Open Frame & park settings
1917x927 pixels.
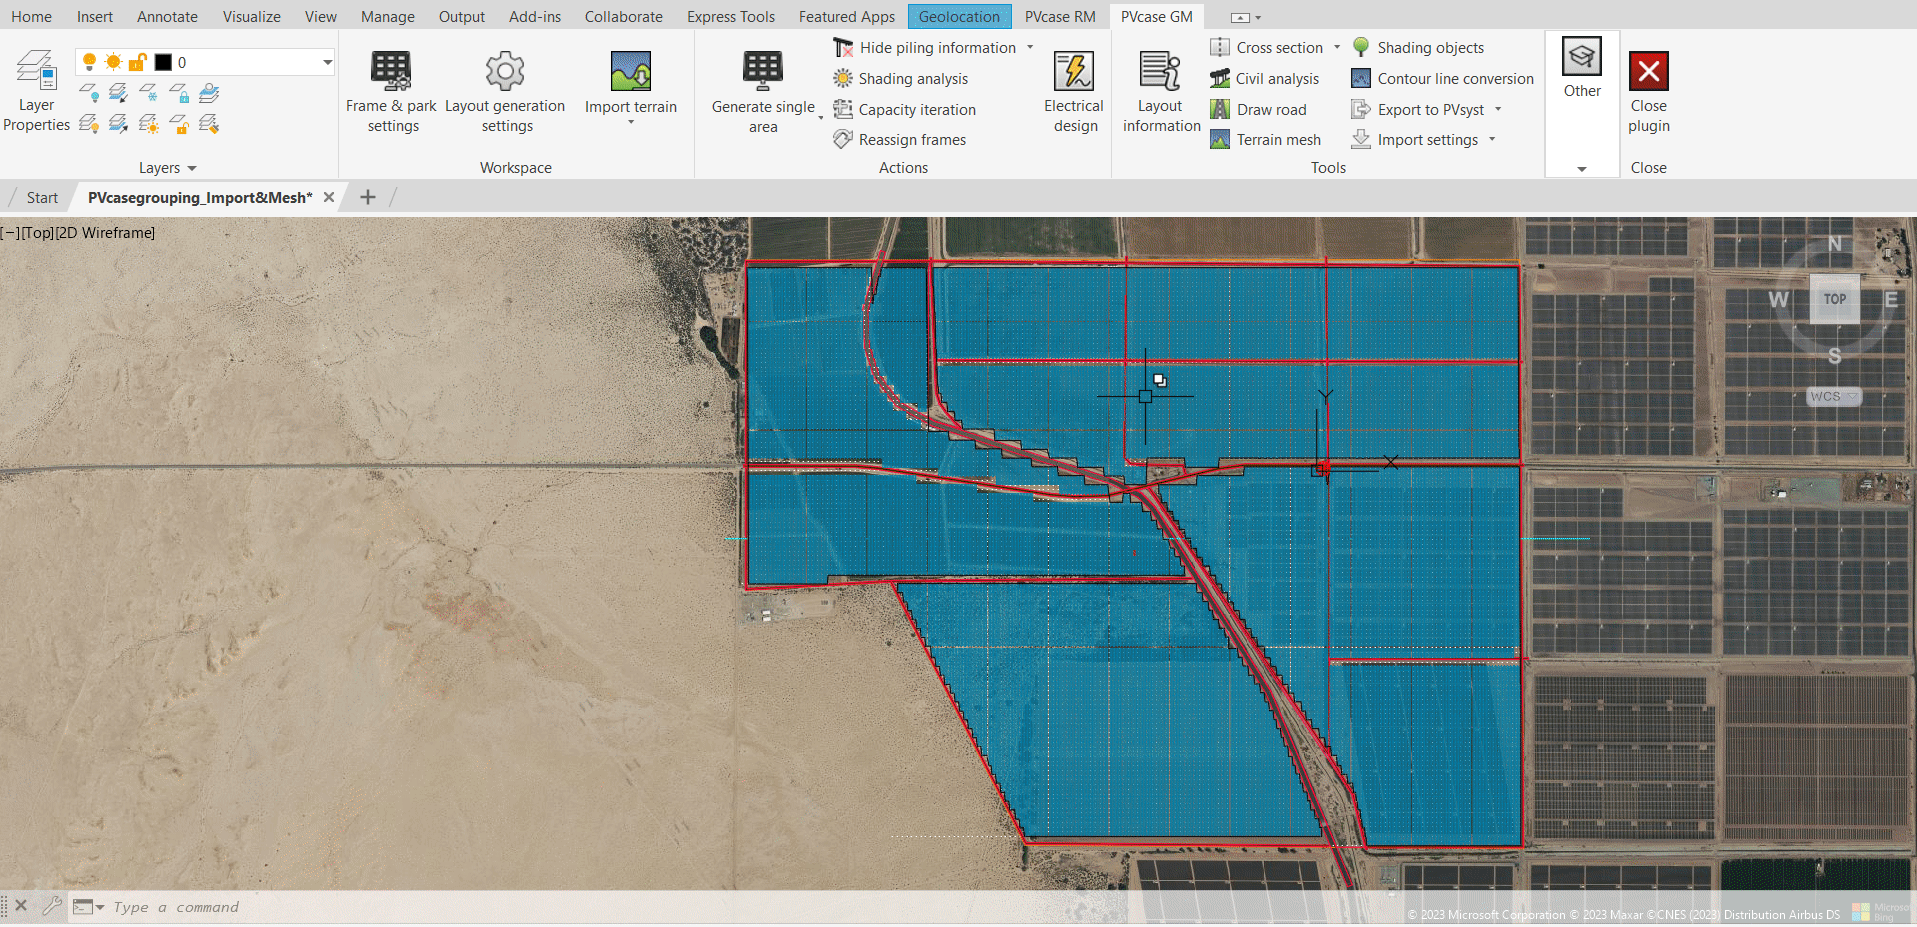point(391,72)
